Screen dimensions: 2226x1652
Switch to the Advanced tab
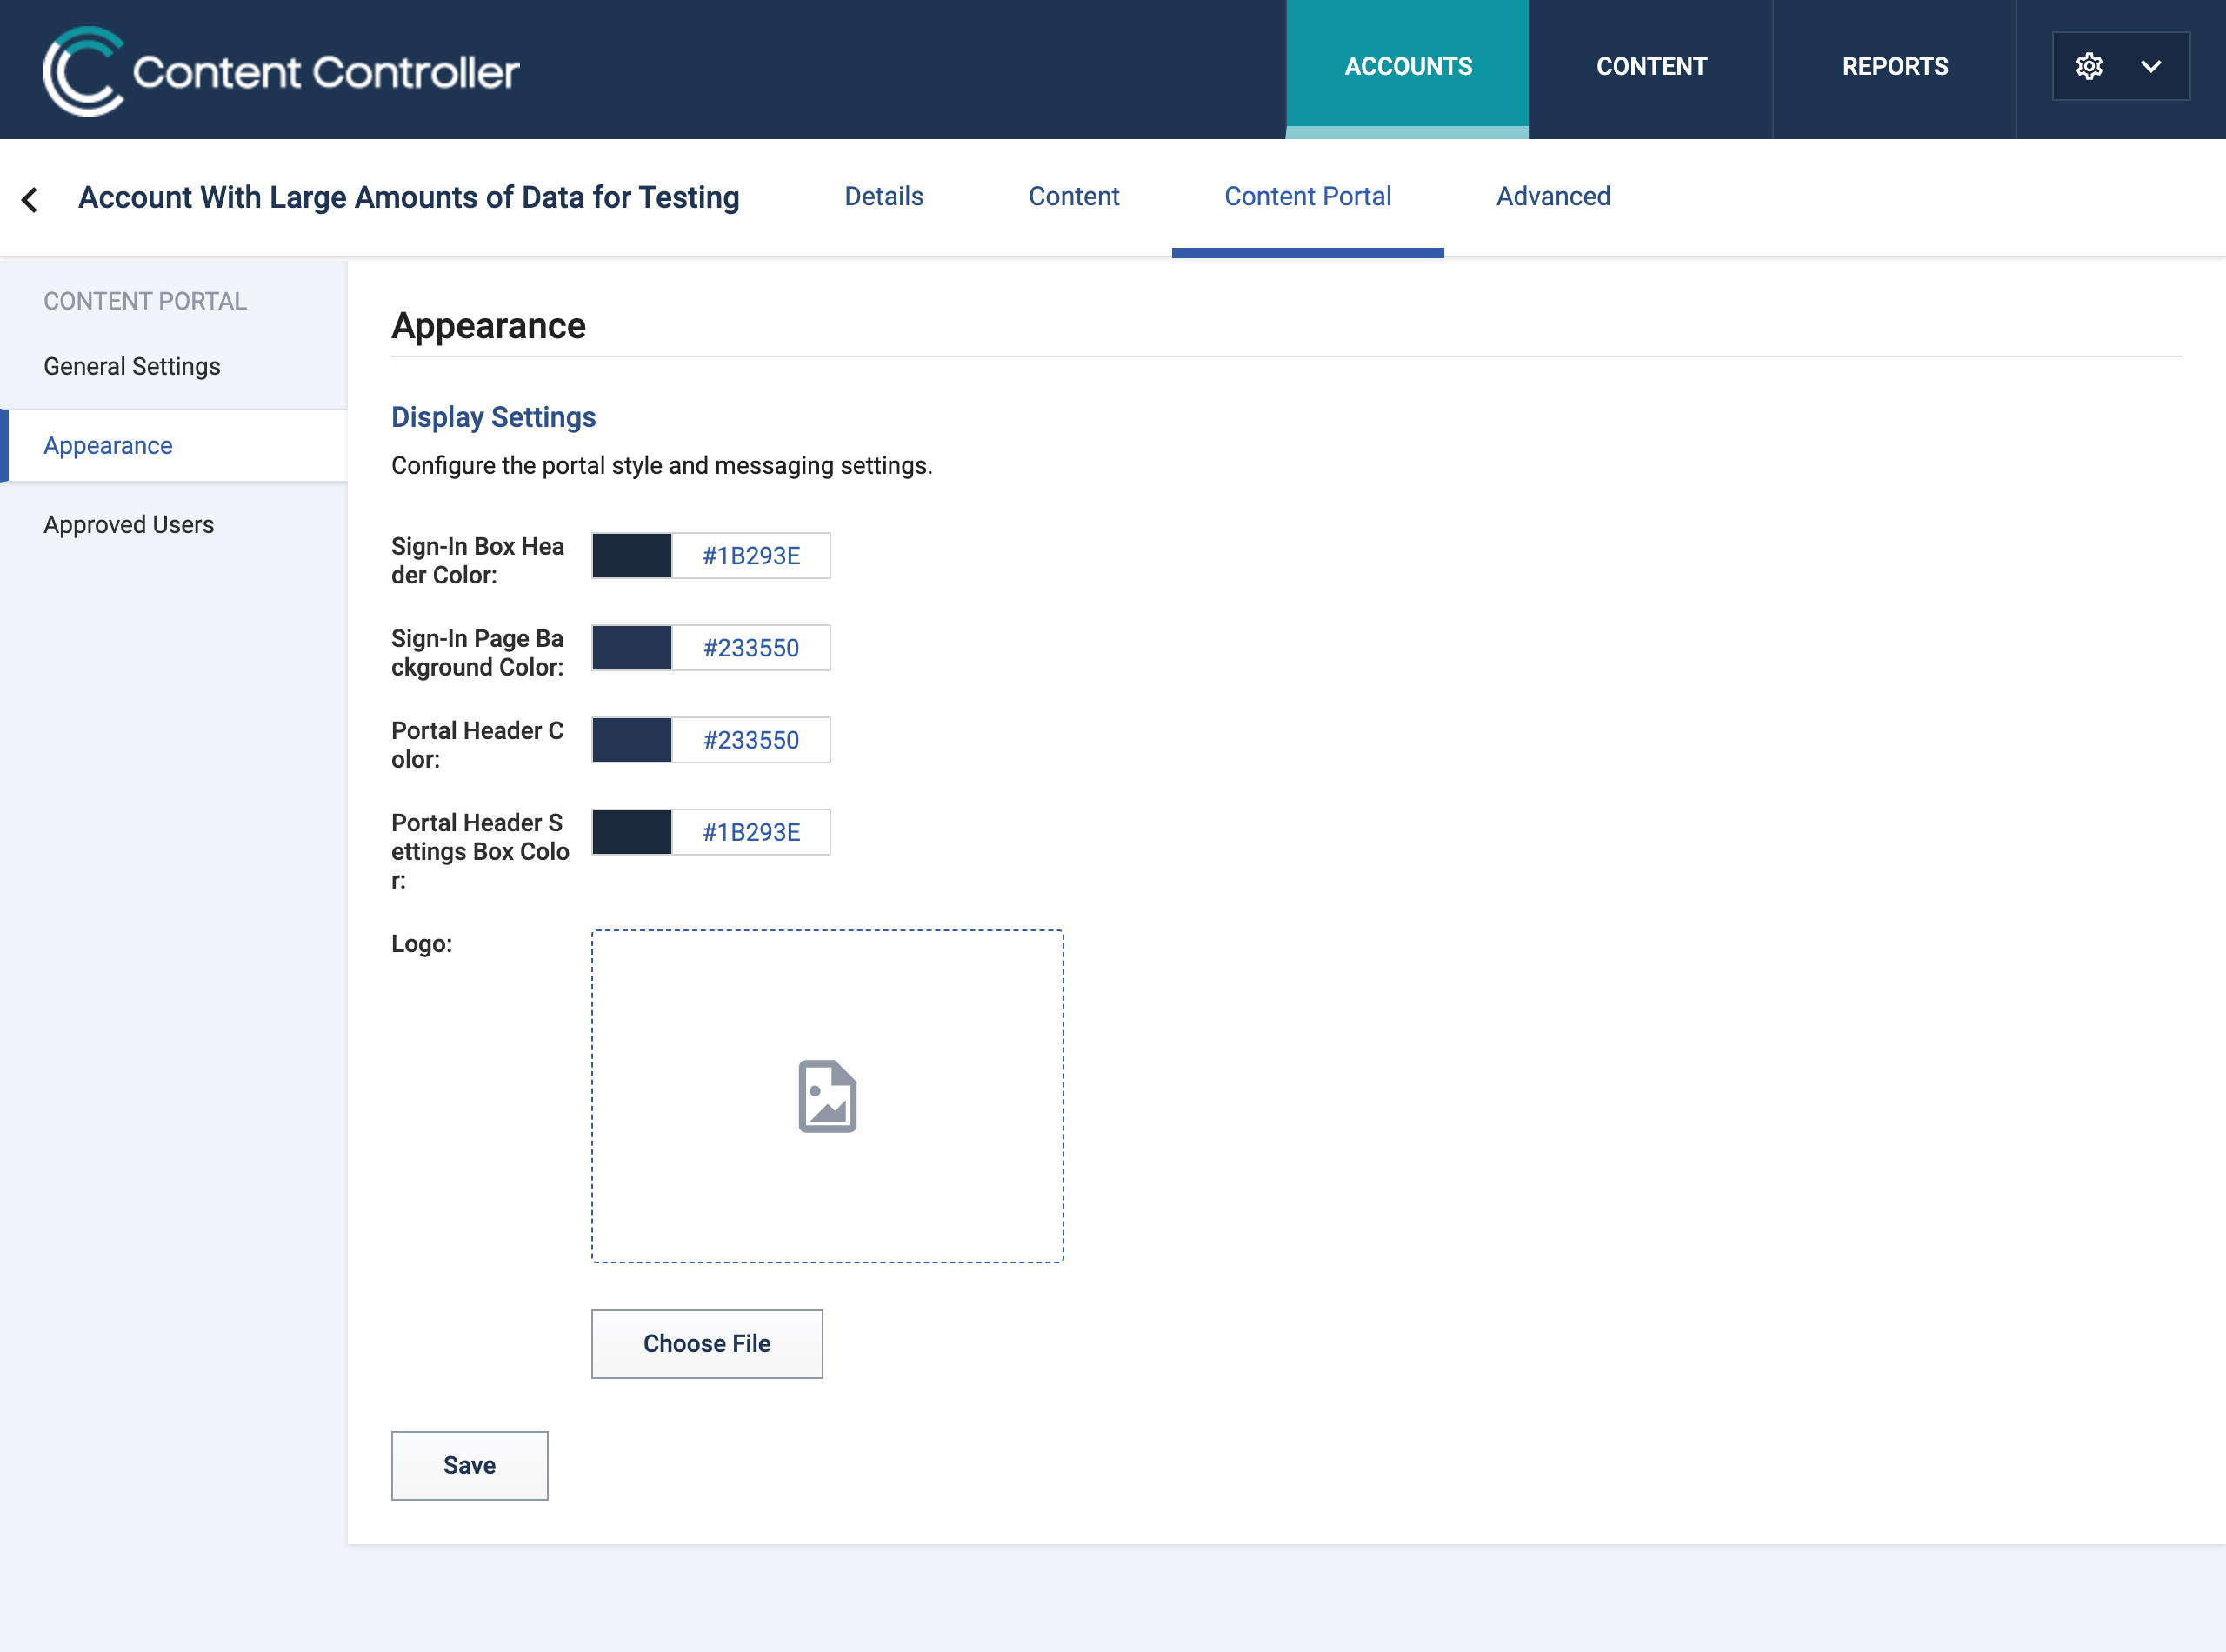[x=1553, y=196]
